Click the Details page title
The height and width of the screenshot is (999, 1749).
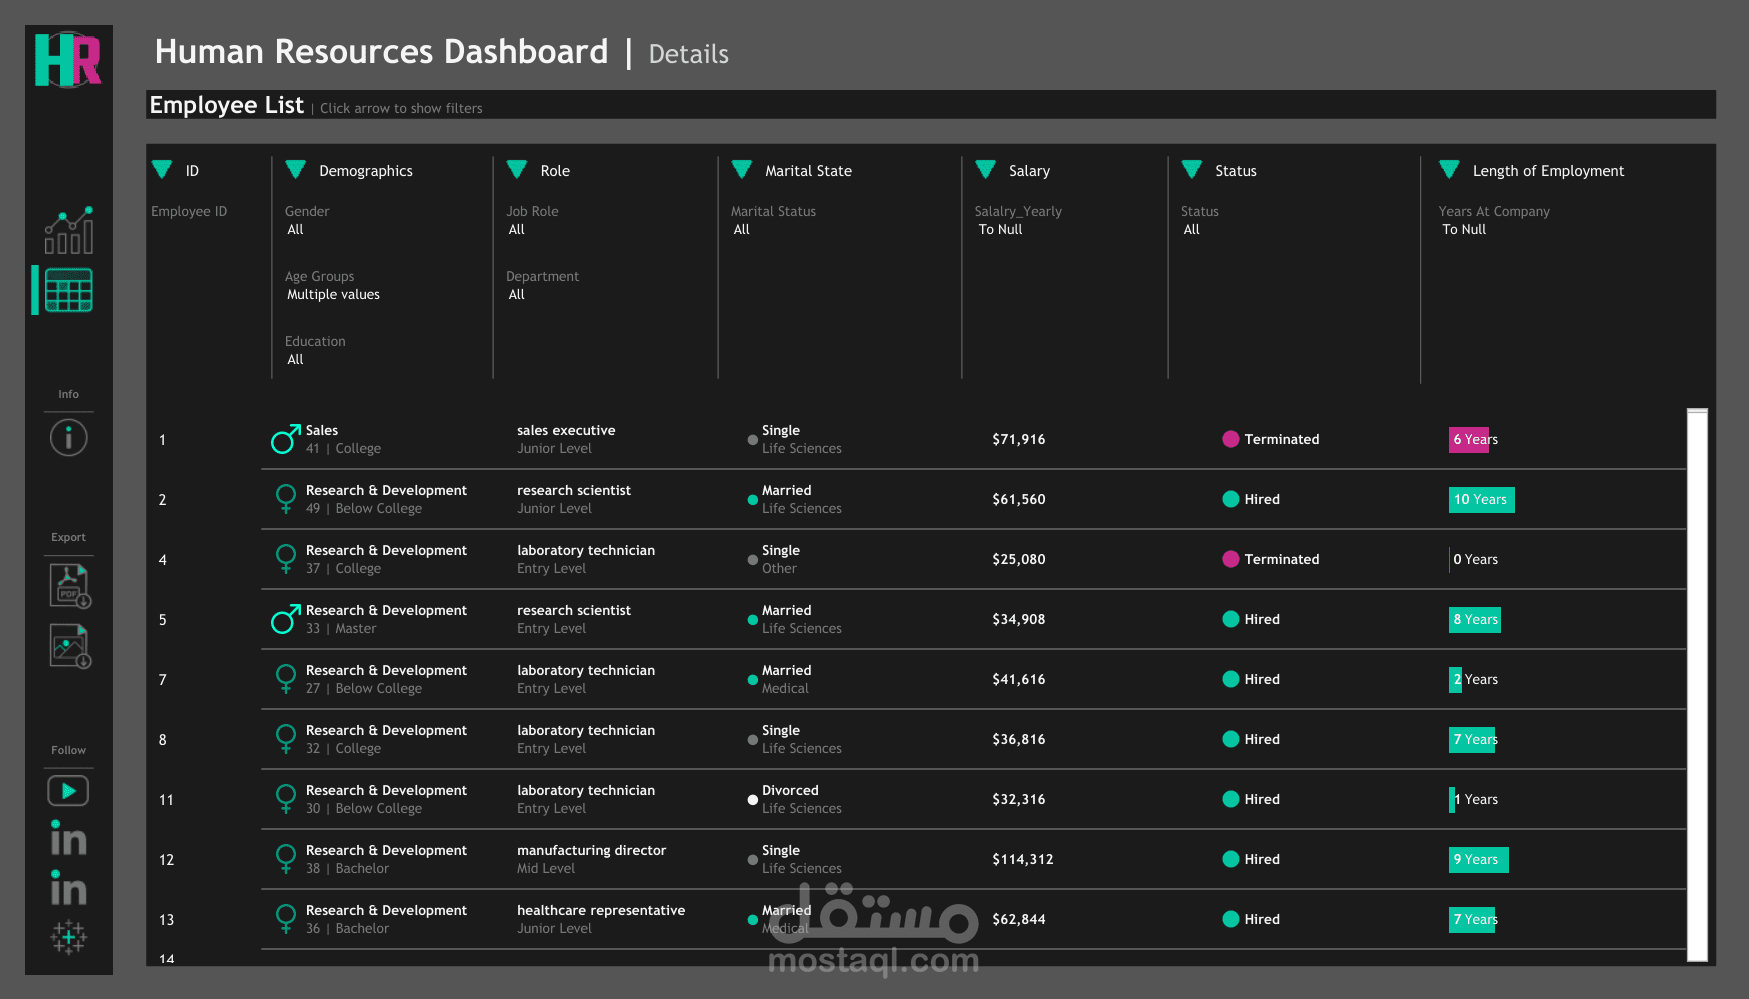pos(689,54)
